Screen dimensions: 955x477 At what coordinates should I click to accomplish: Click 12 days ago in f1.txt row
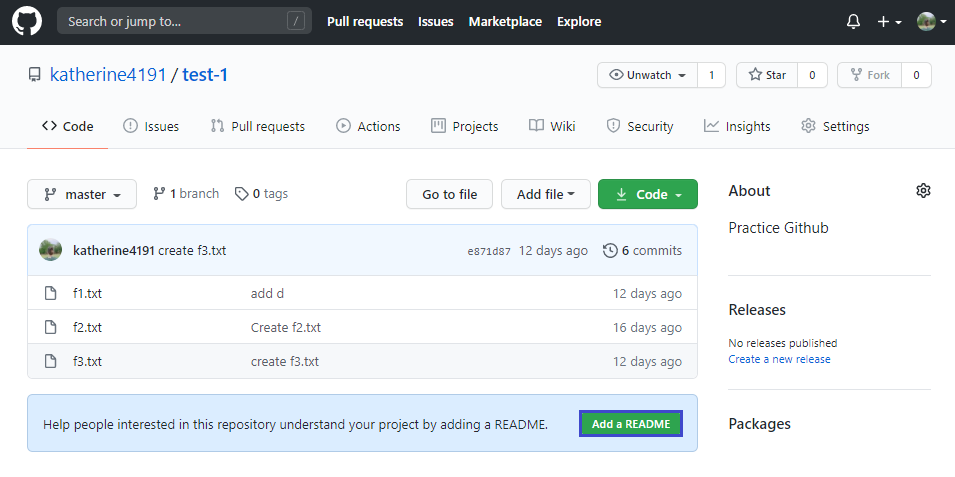click(647, 294)
